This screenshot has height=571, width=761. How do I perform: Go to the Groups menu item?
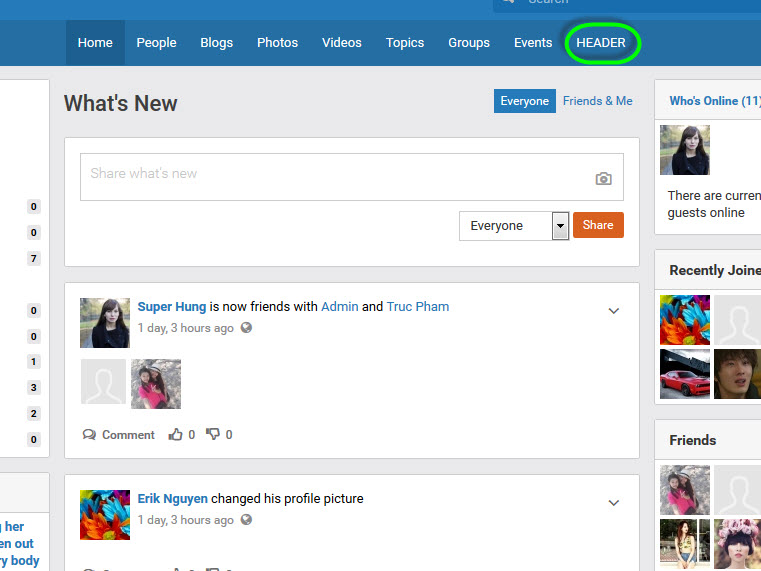469,43
